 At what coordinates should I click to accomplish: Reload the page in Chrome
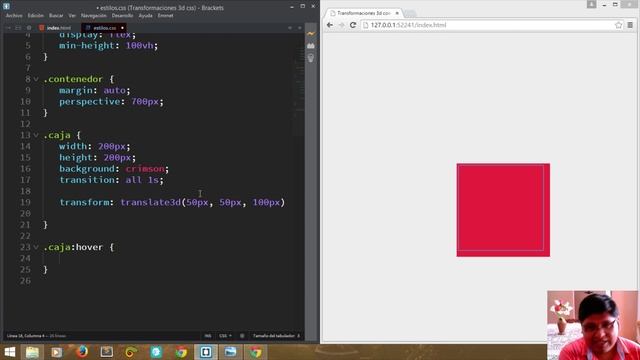(x=353, y=25)
